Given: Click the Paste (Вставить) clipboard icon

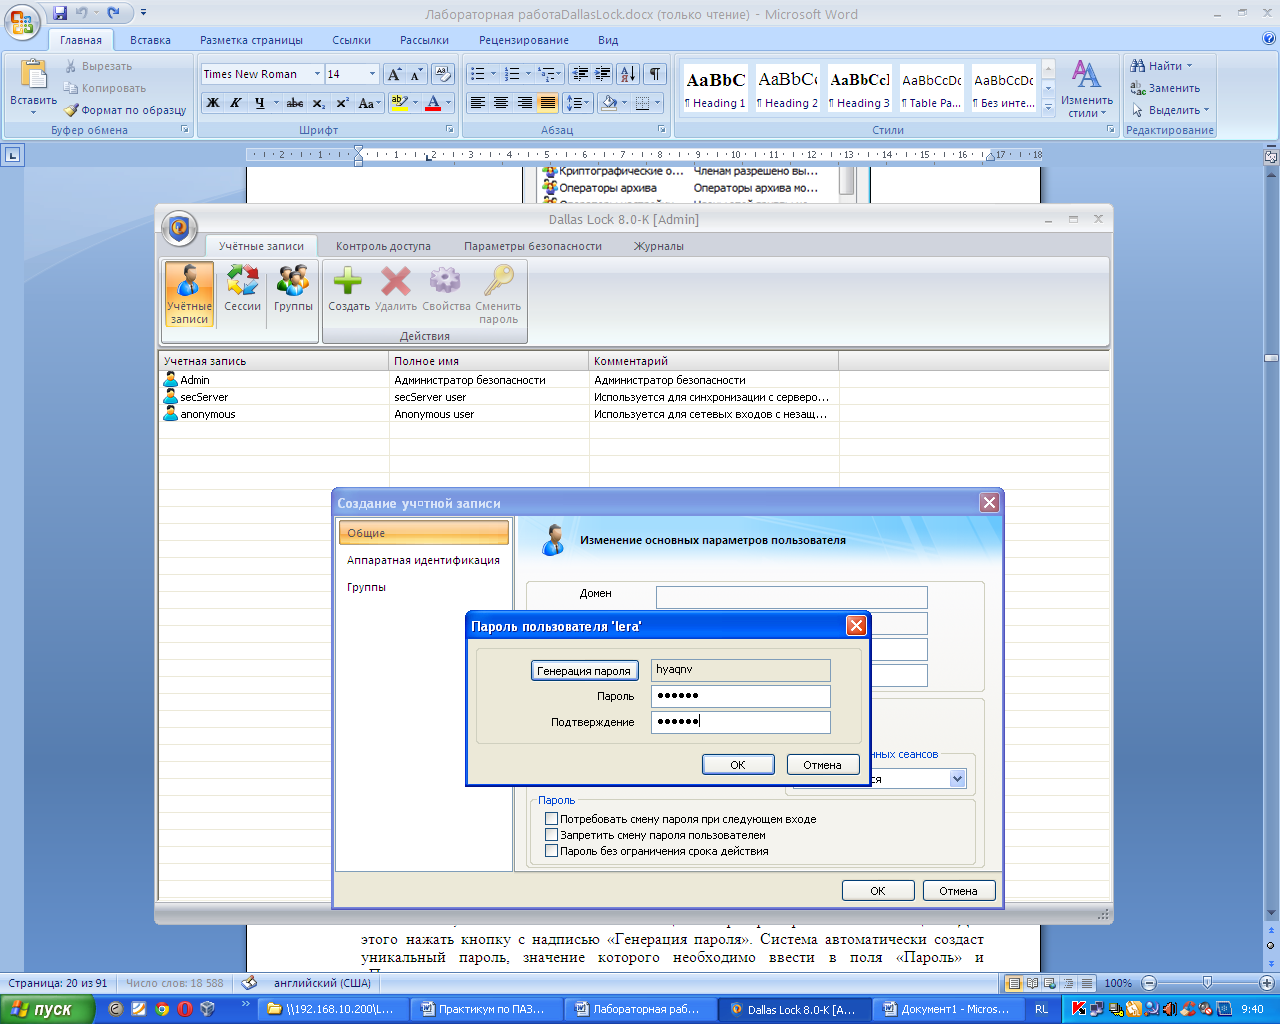Looking at the screenshot, I should (x=33, y=76).
